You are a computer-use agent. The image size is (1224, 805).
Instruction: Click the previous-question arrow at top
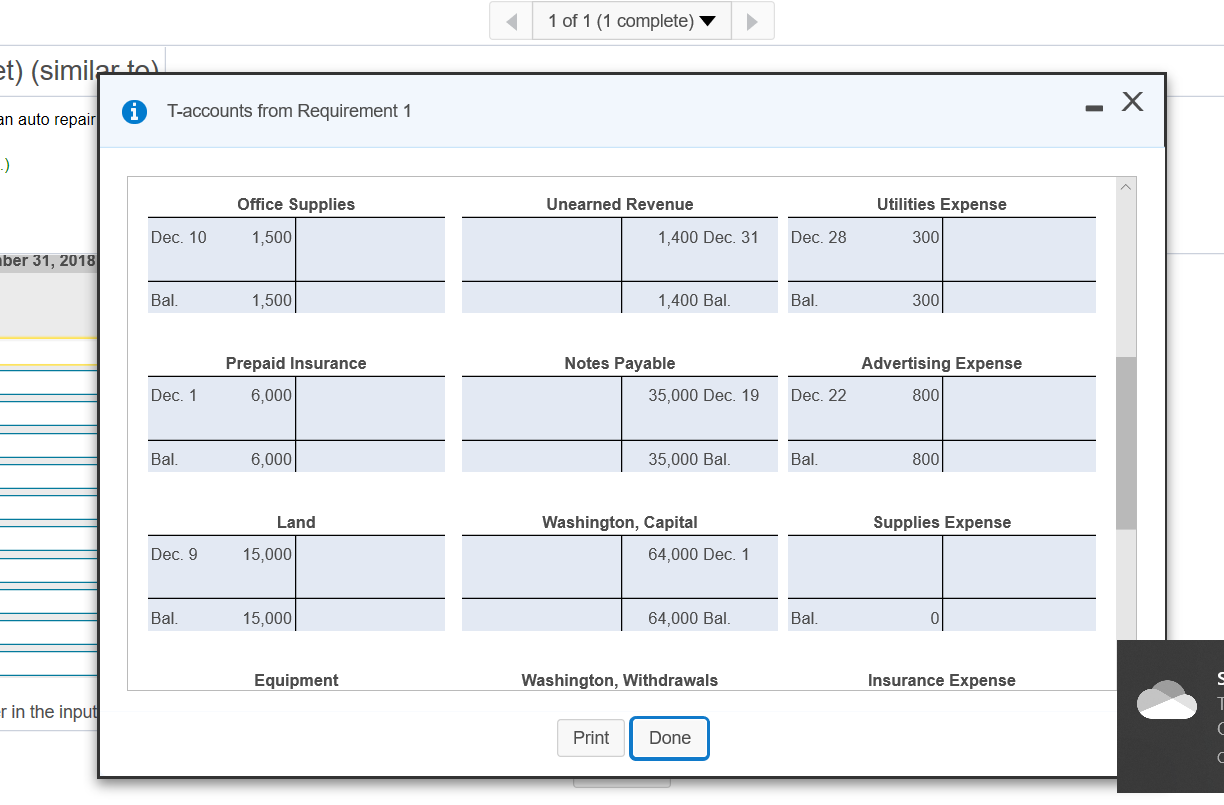(511, 20)
